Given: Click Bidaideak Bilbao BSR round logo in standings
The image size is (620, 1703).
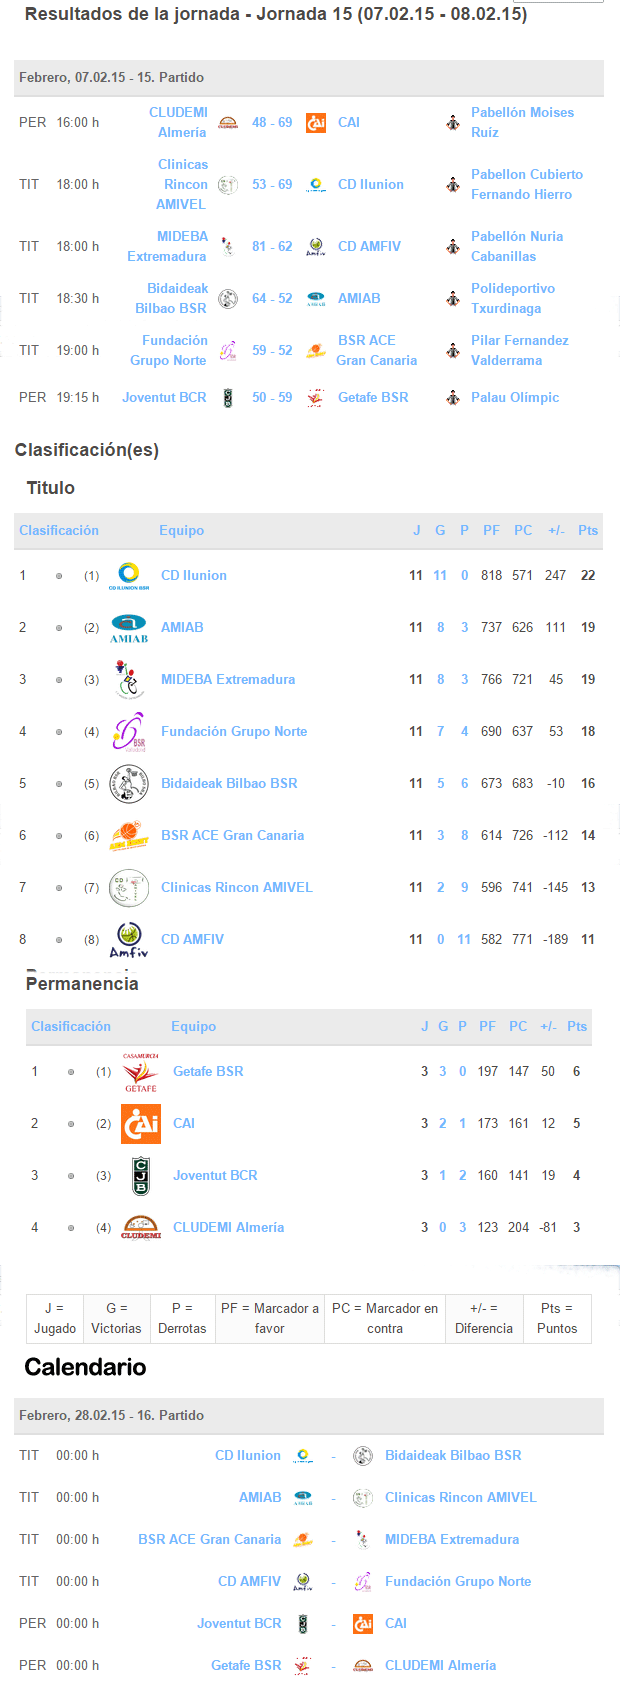Looking at the screenshot, I should [x=129, y=784].
